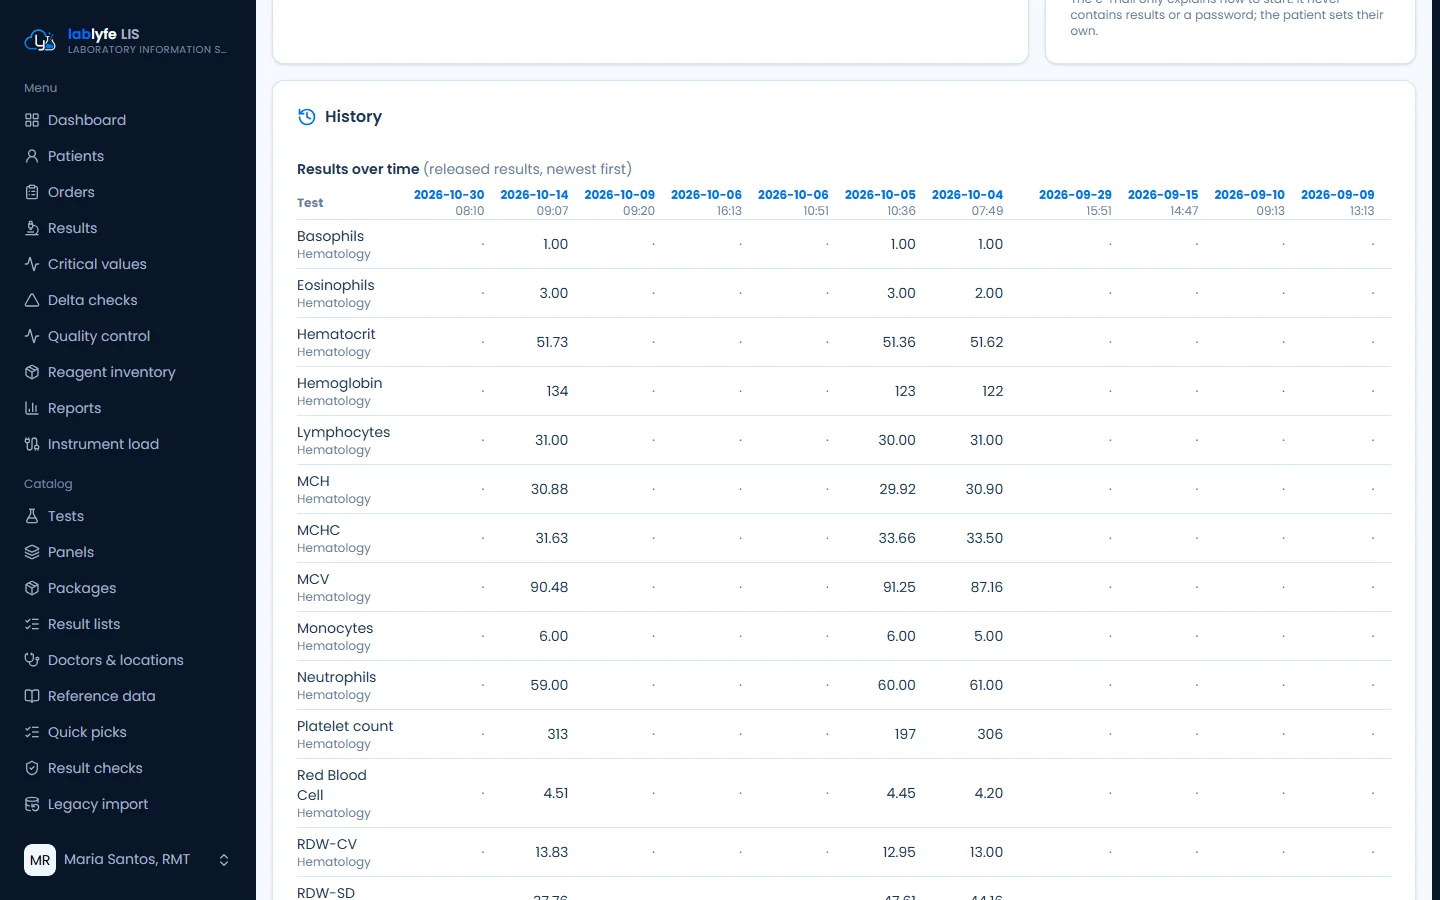Click the MCHC value 33.50
Screen dimensions: 1440x900
(985, 538)
